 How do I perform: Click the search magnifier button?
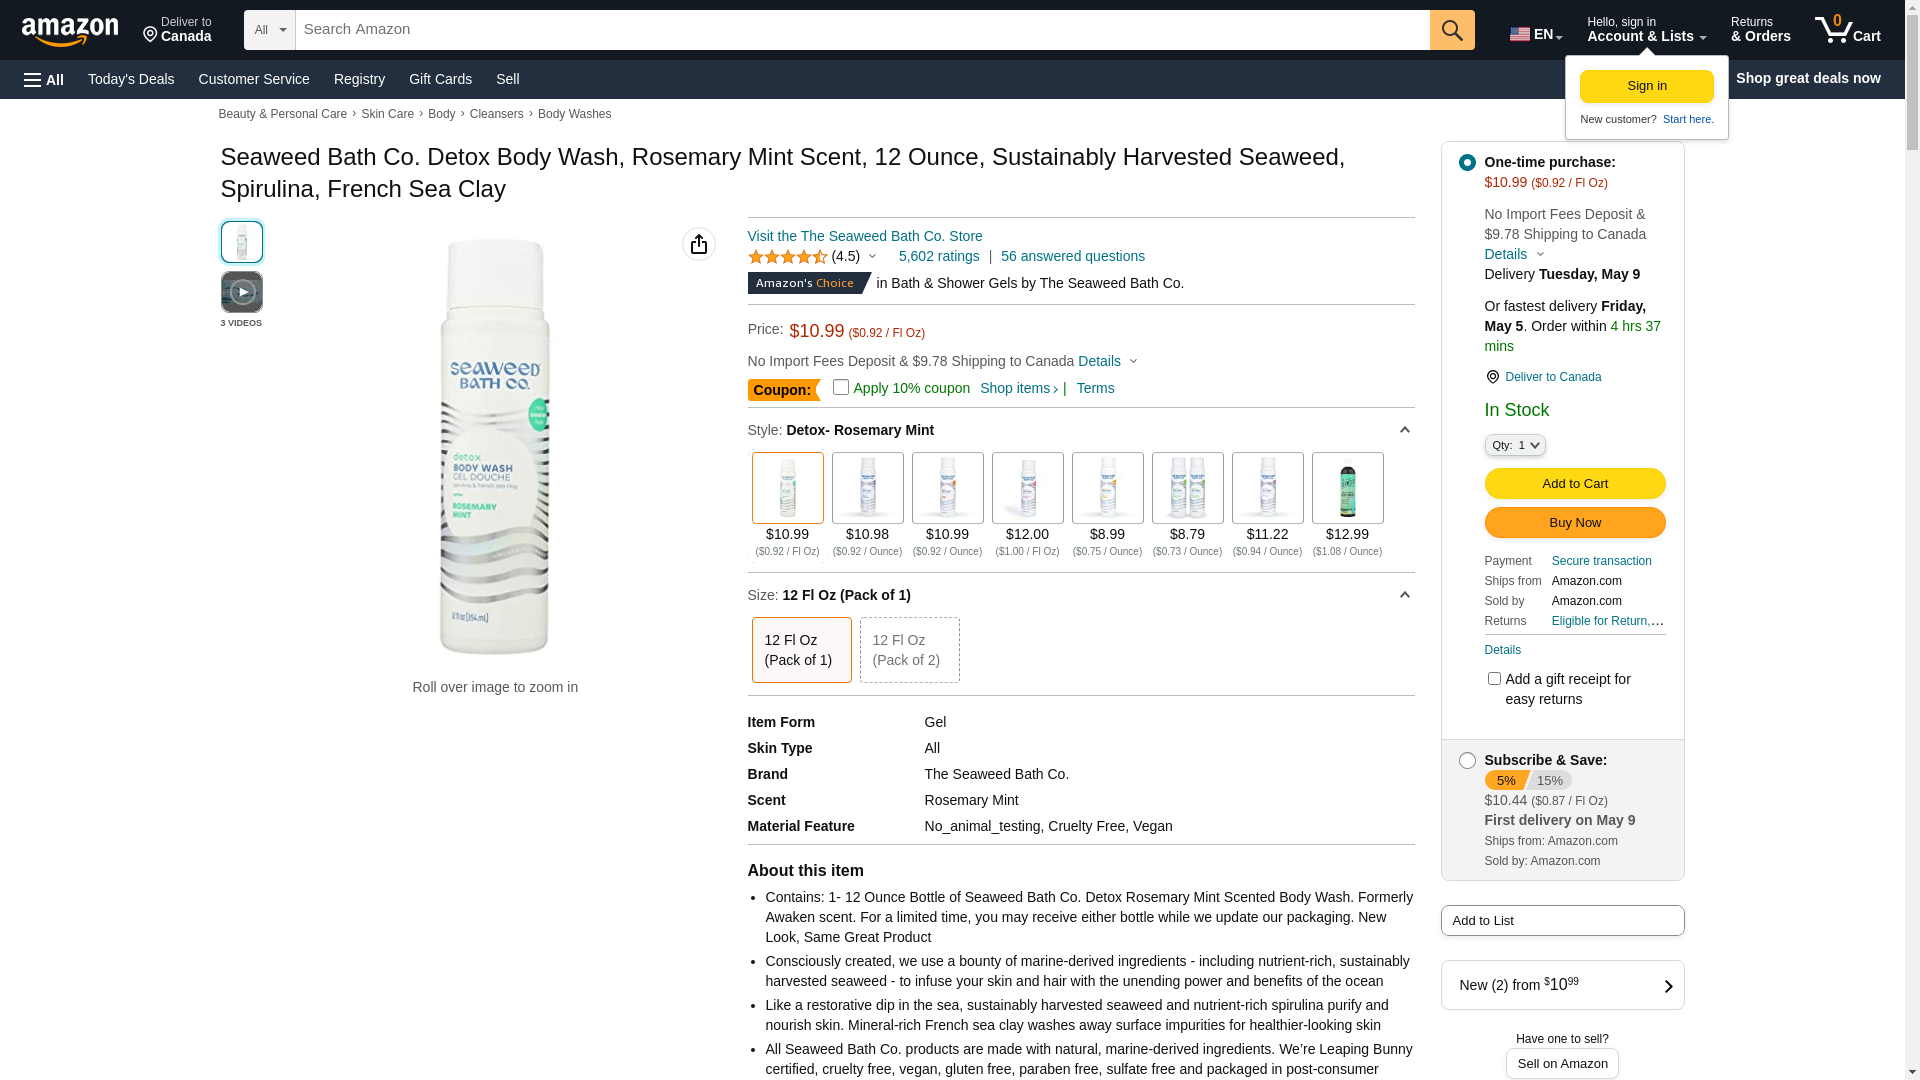[x=1451, y=30]
